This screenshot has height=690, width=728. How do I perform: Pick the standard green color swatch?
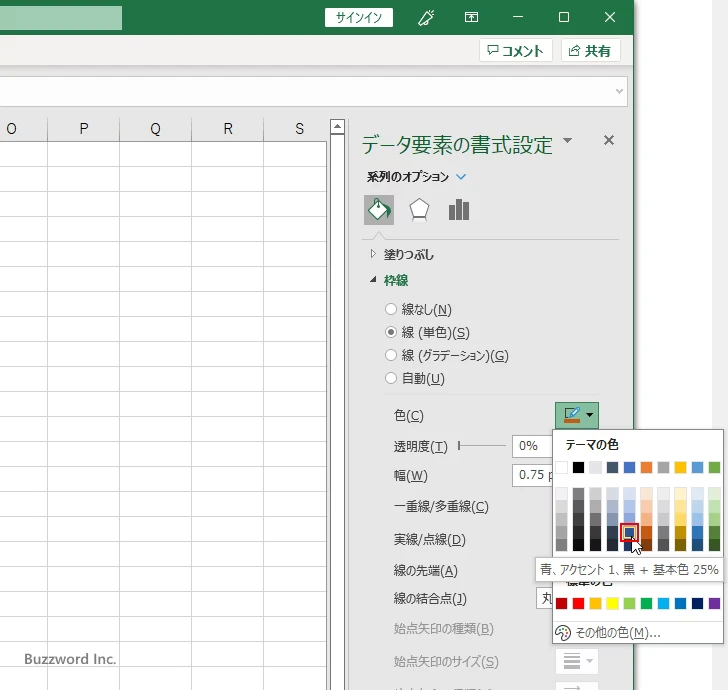point(646,603)
